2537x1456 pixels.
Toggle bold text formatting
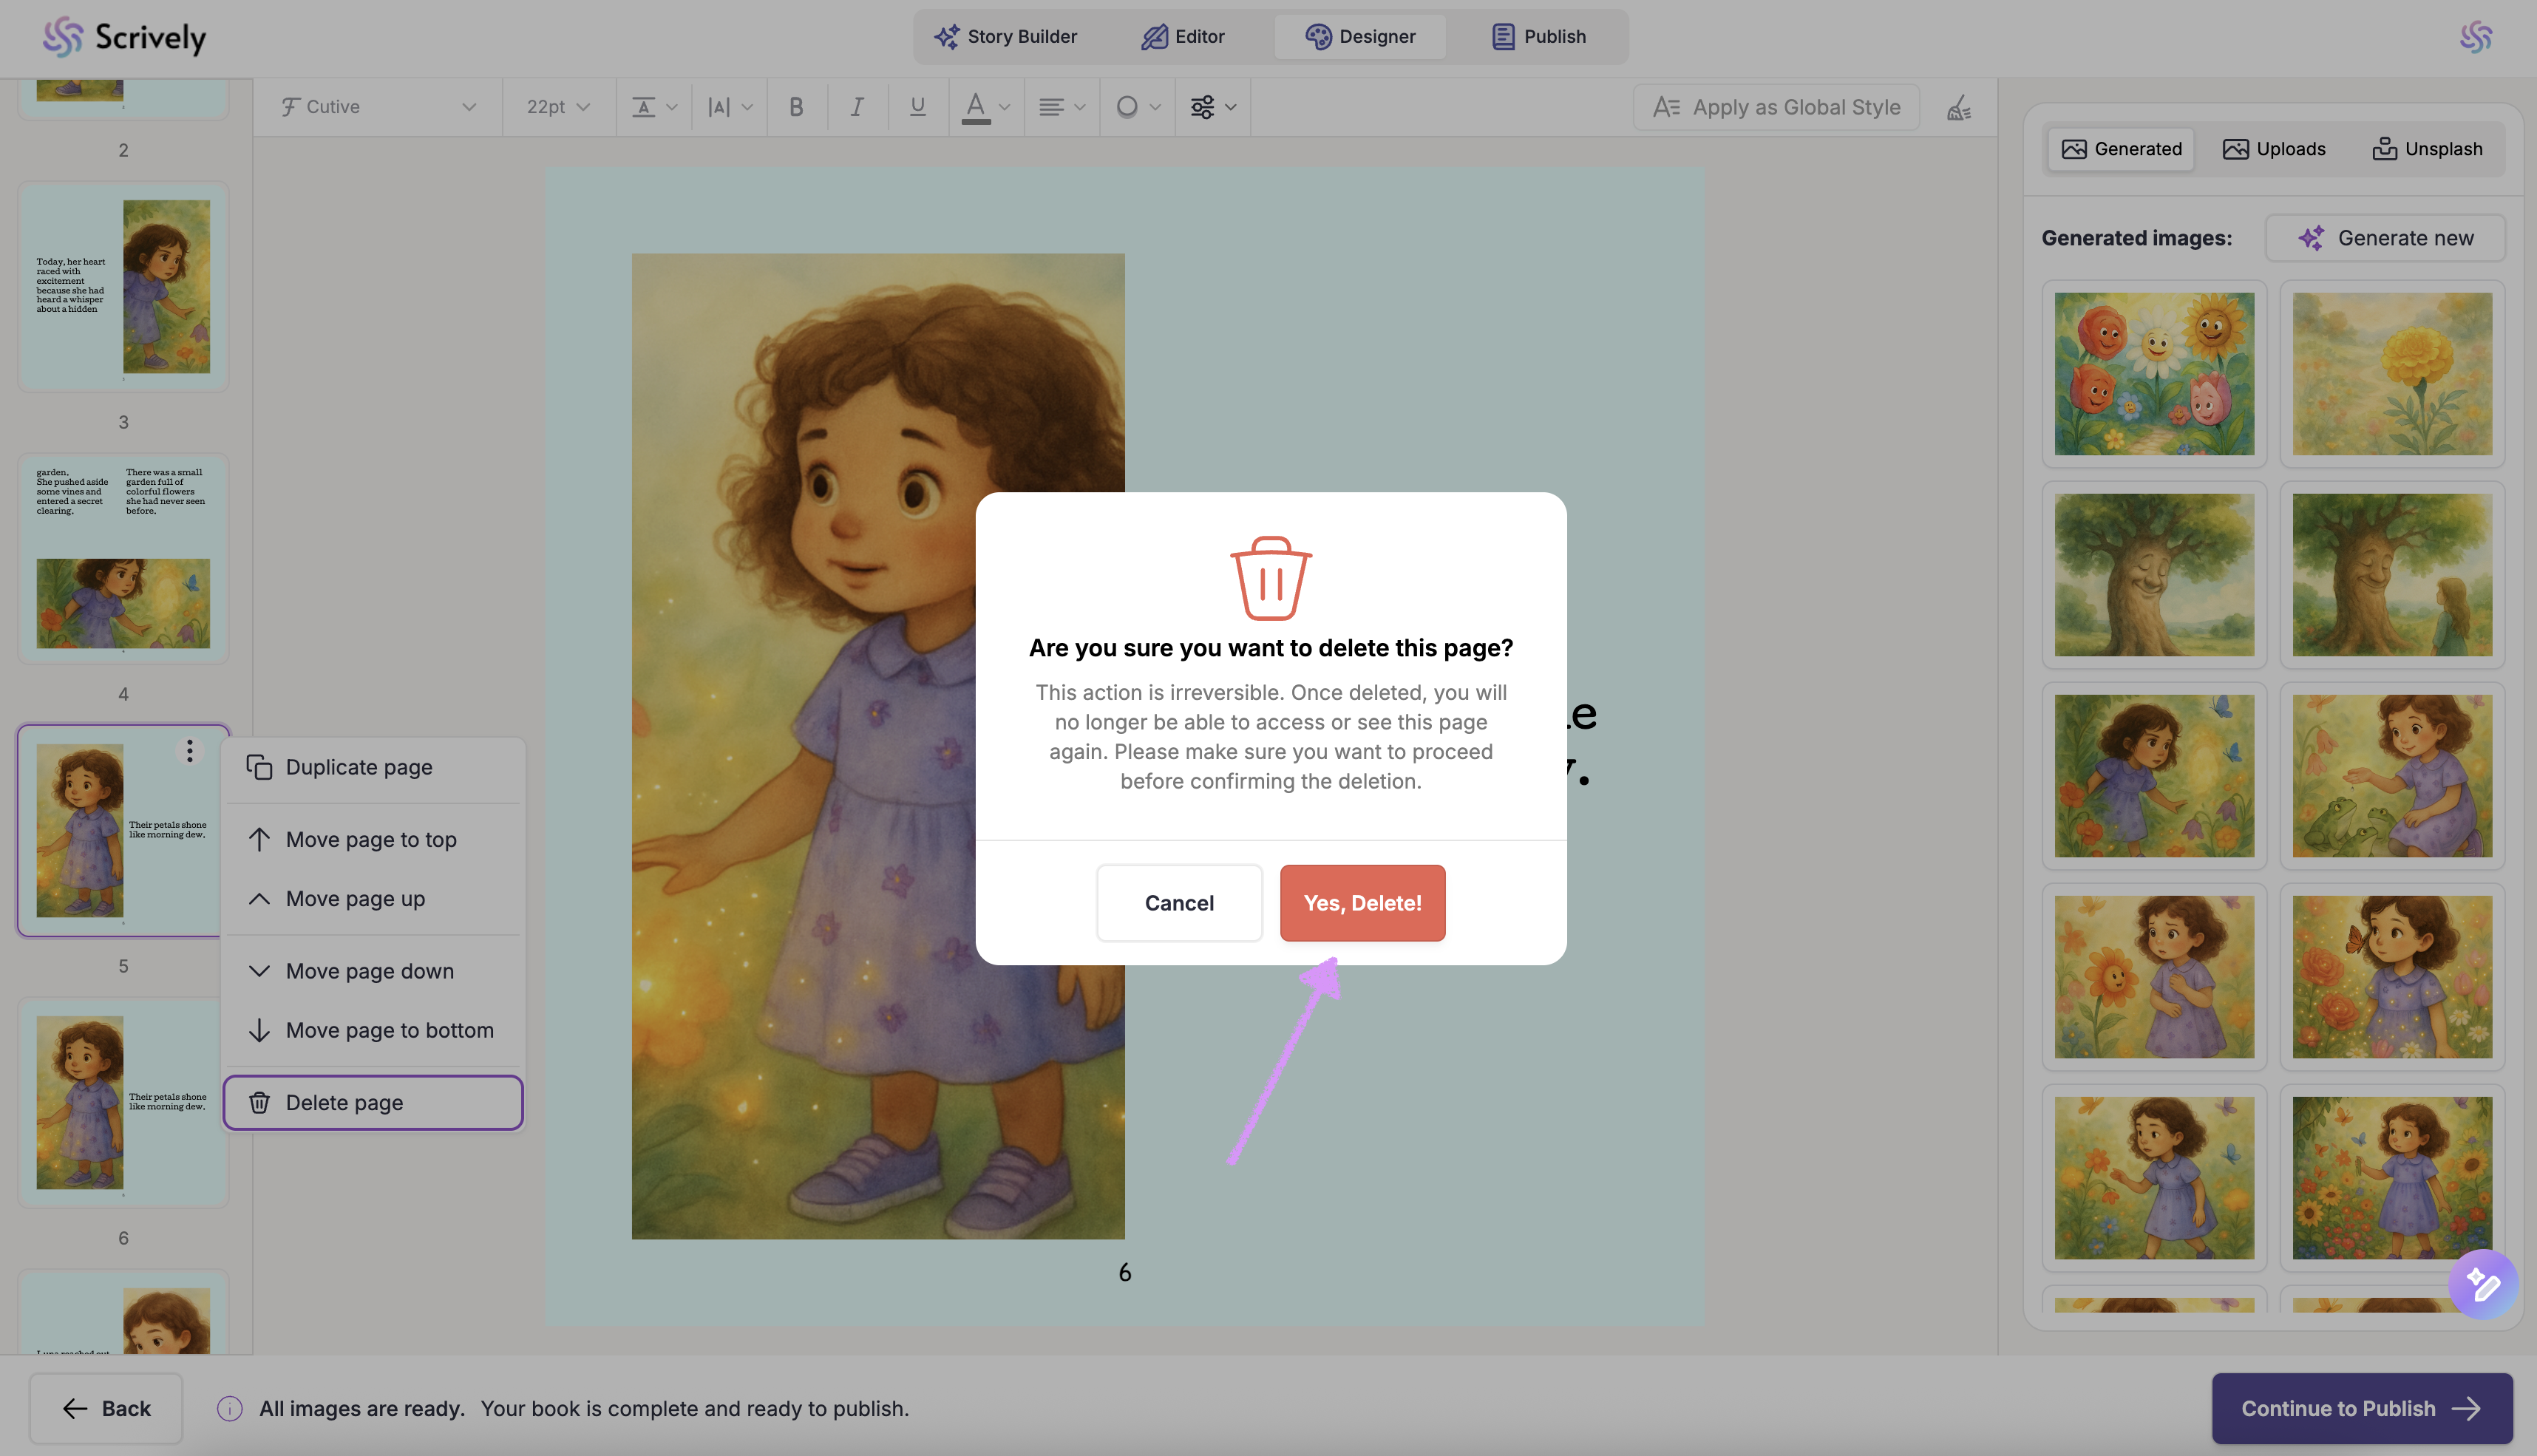(x=796, y=107)
